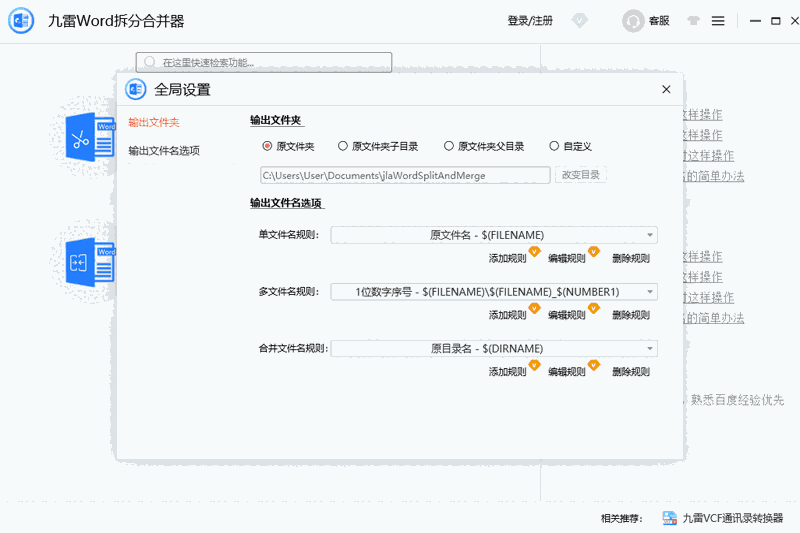Open the skin shirt icon
This screenshot has height=533, width=800.
click(693, 21)
